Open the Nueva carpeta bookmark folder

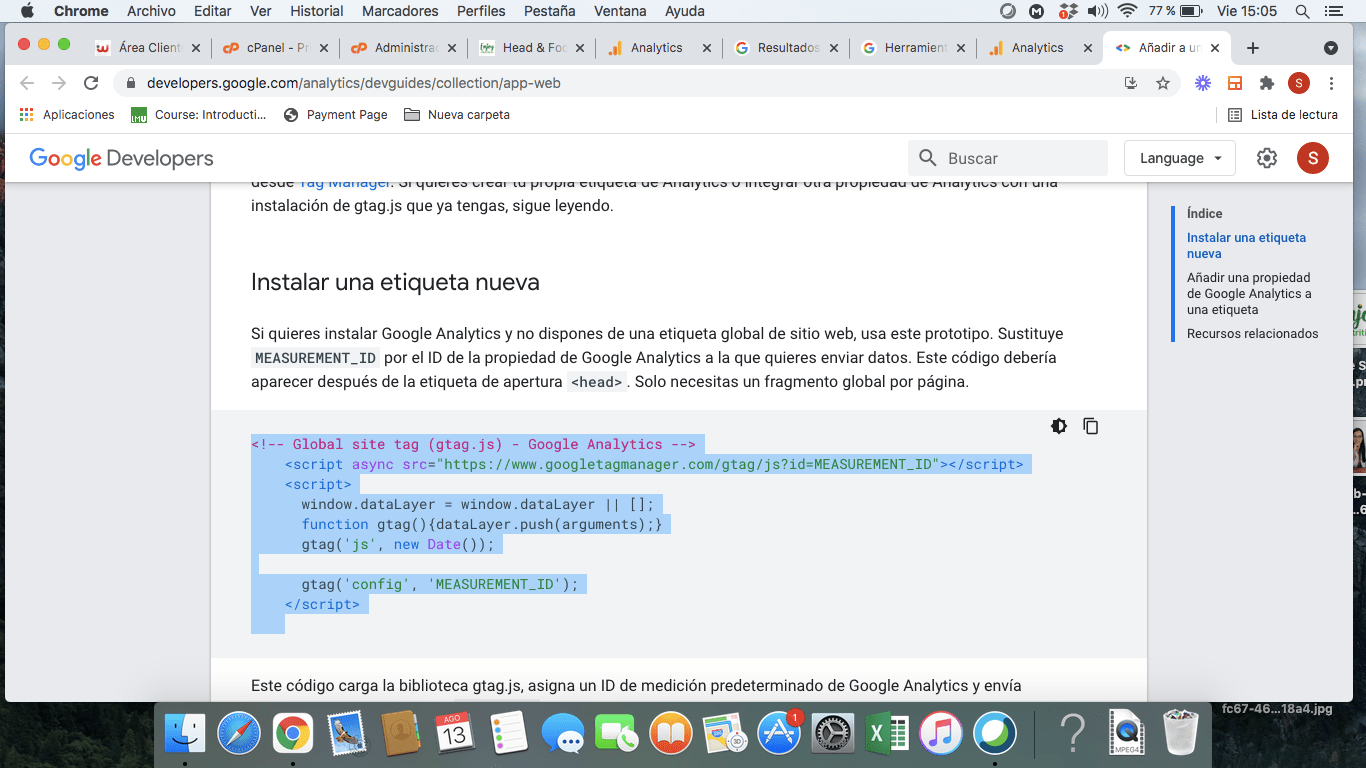[x=457, y=115]
